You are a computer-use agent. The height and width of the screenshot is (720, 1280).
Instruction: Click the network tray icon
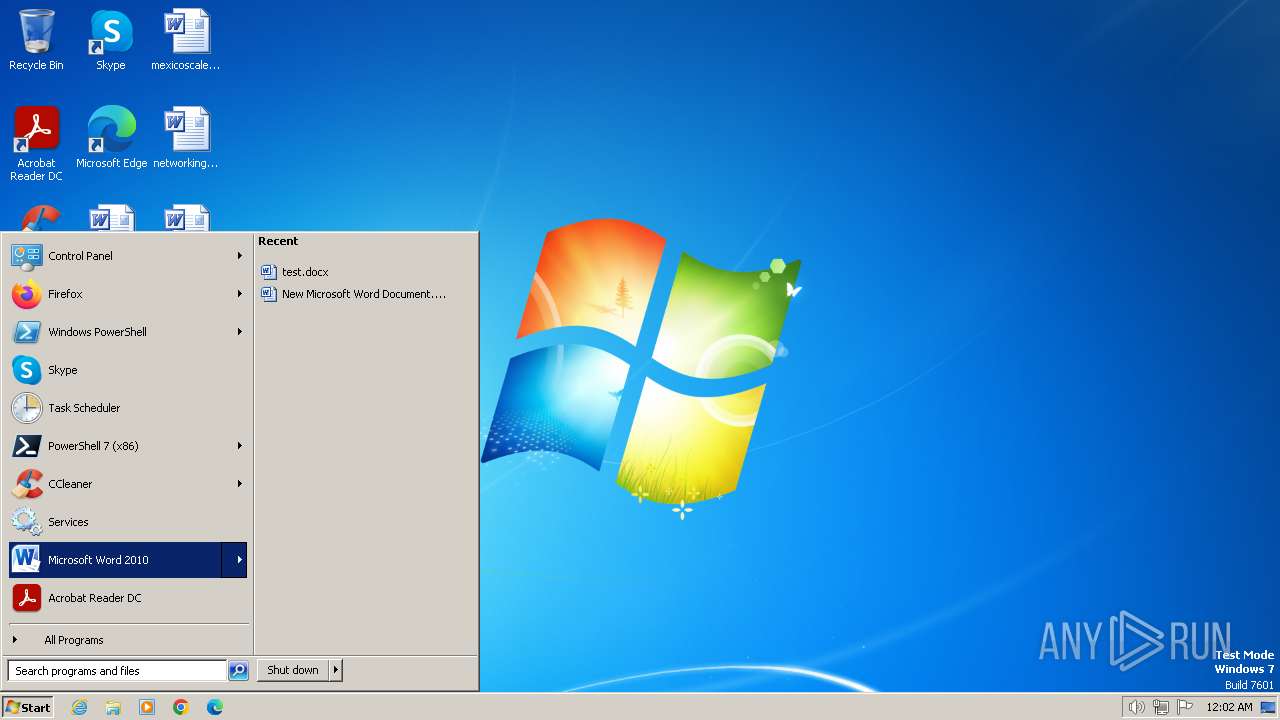click(1161, 707)
